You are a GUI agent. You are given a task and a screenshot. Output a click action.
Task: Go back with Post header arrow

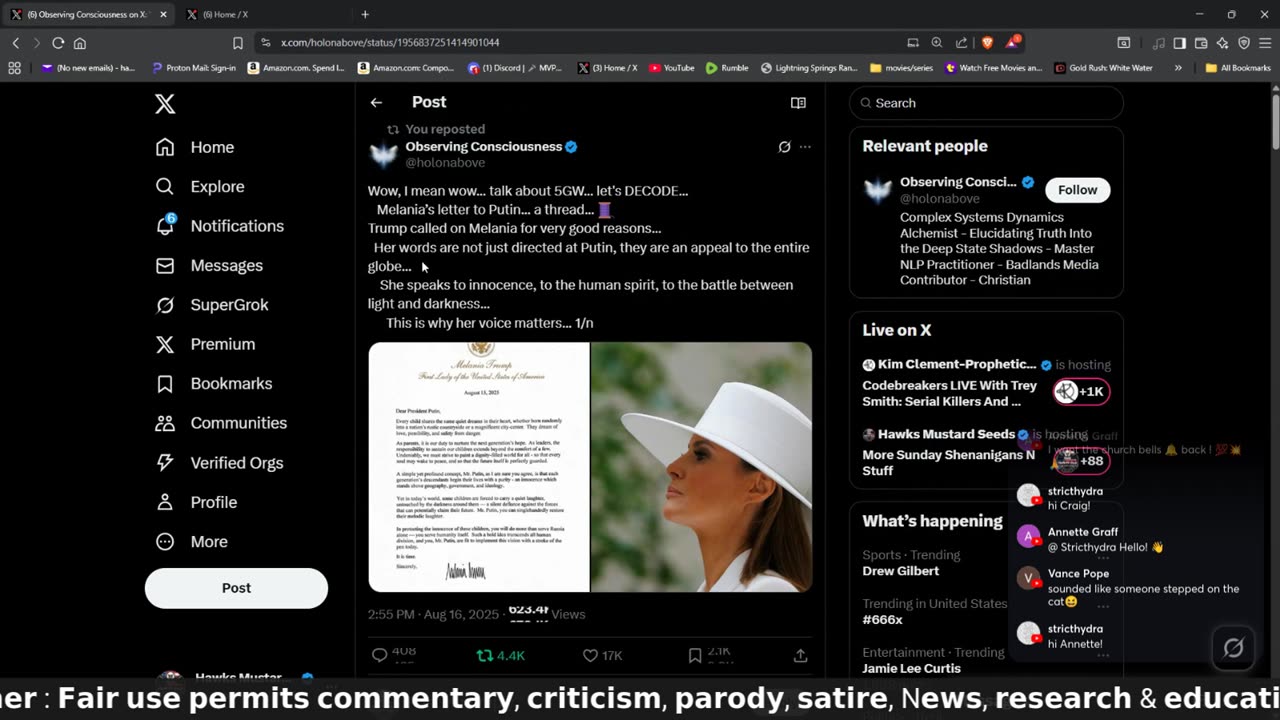(x=376, y=102)
